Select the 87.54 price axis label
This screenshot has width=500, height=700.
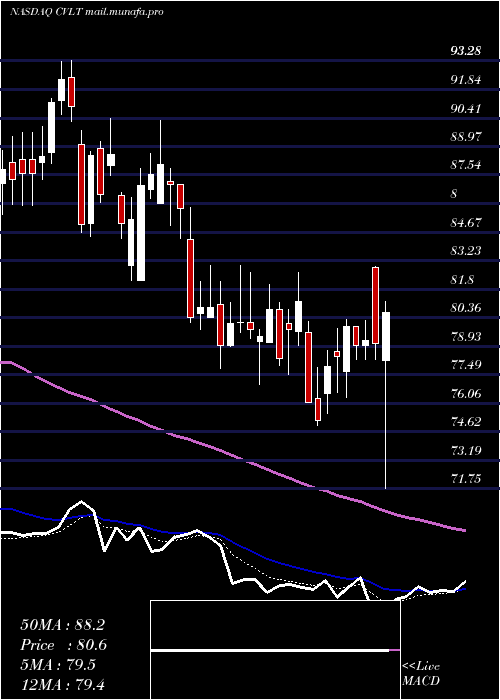[x=466, y=165]
